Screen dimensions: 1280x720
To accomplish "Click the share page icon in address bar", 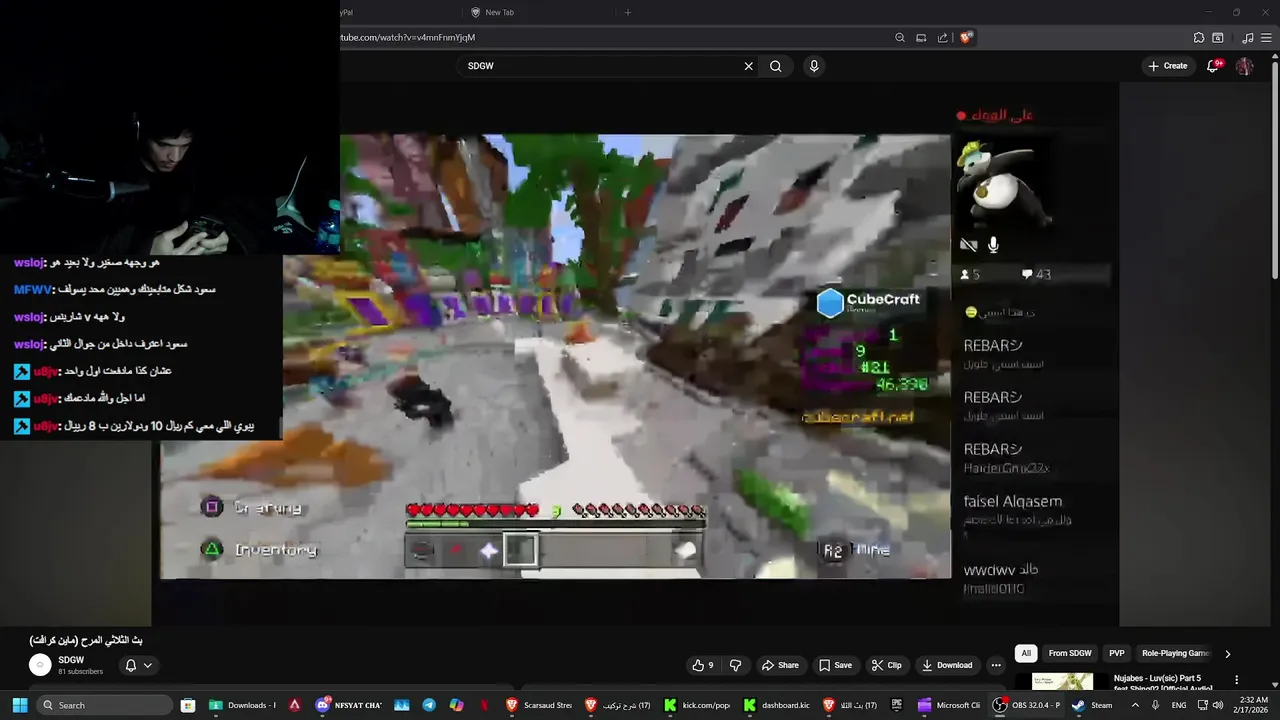I will (x=942, y=38).
